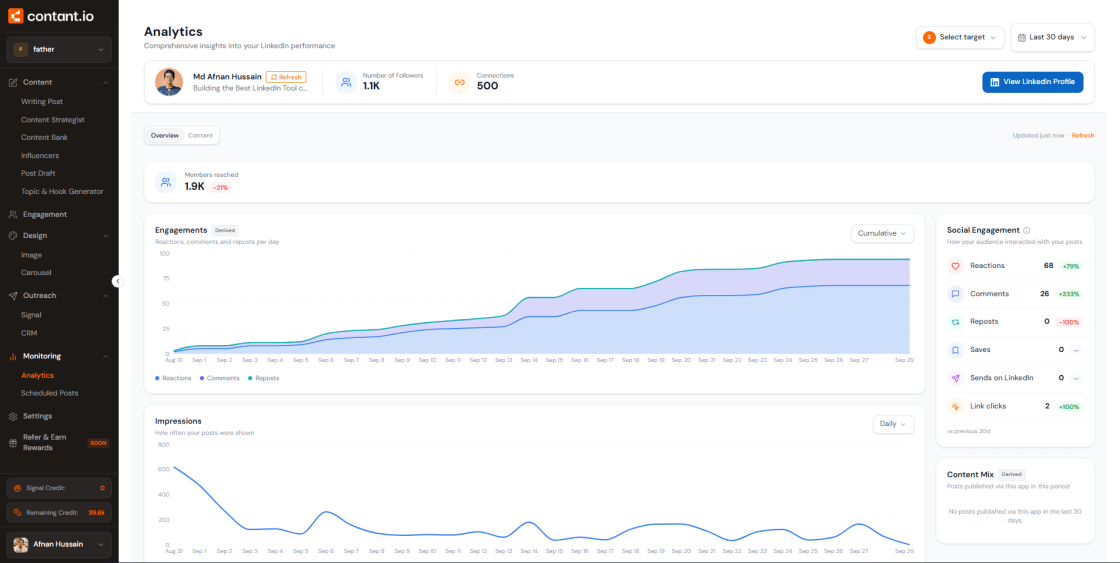Toggle the Reposts legend series

(x=263, y=378)
